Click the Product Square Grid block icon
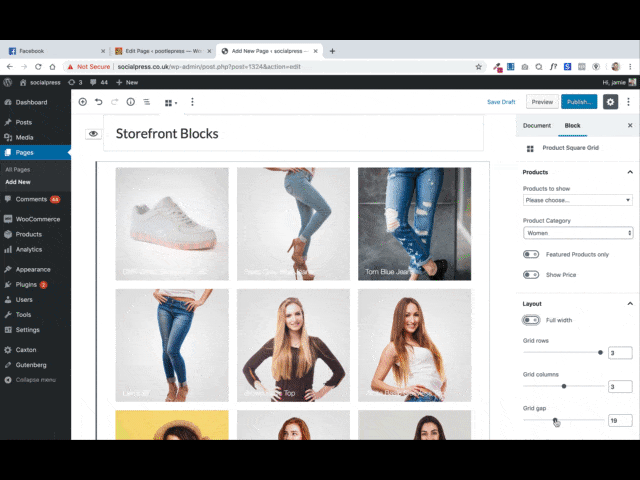This screenshot has width=640, height=480. (x=530, y=149)
